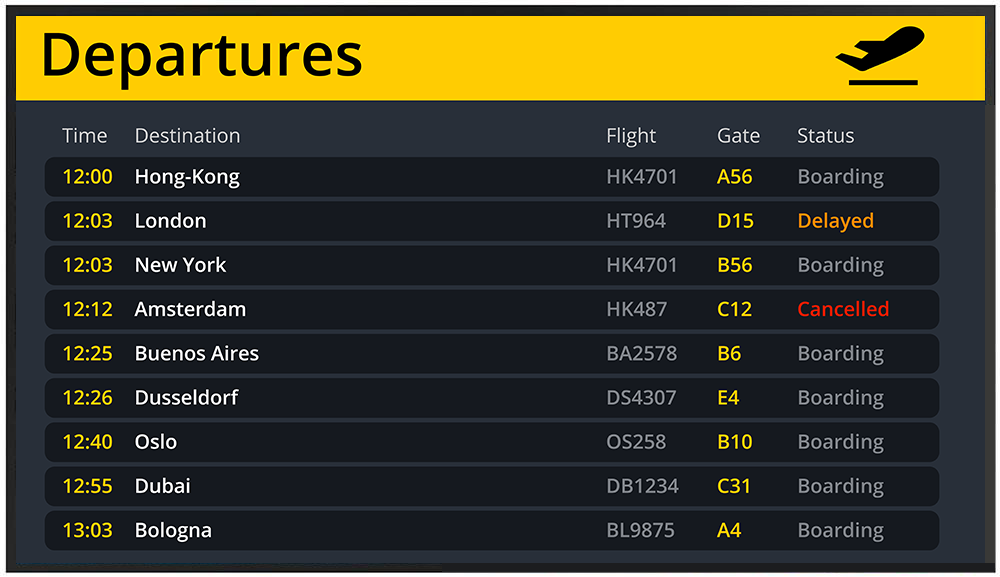Click the Delayed status label
The width and height of the screenshot is (1000, 577).
click(x=835, y=221)
